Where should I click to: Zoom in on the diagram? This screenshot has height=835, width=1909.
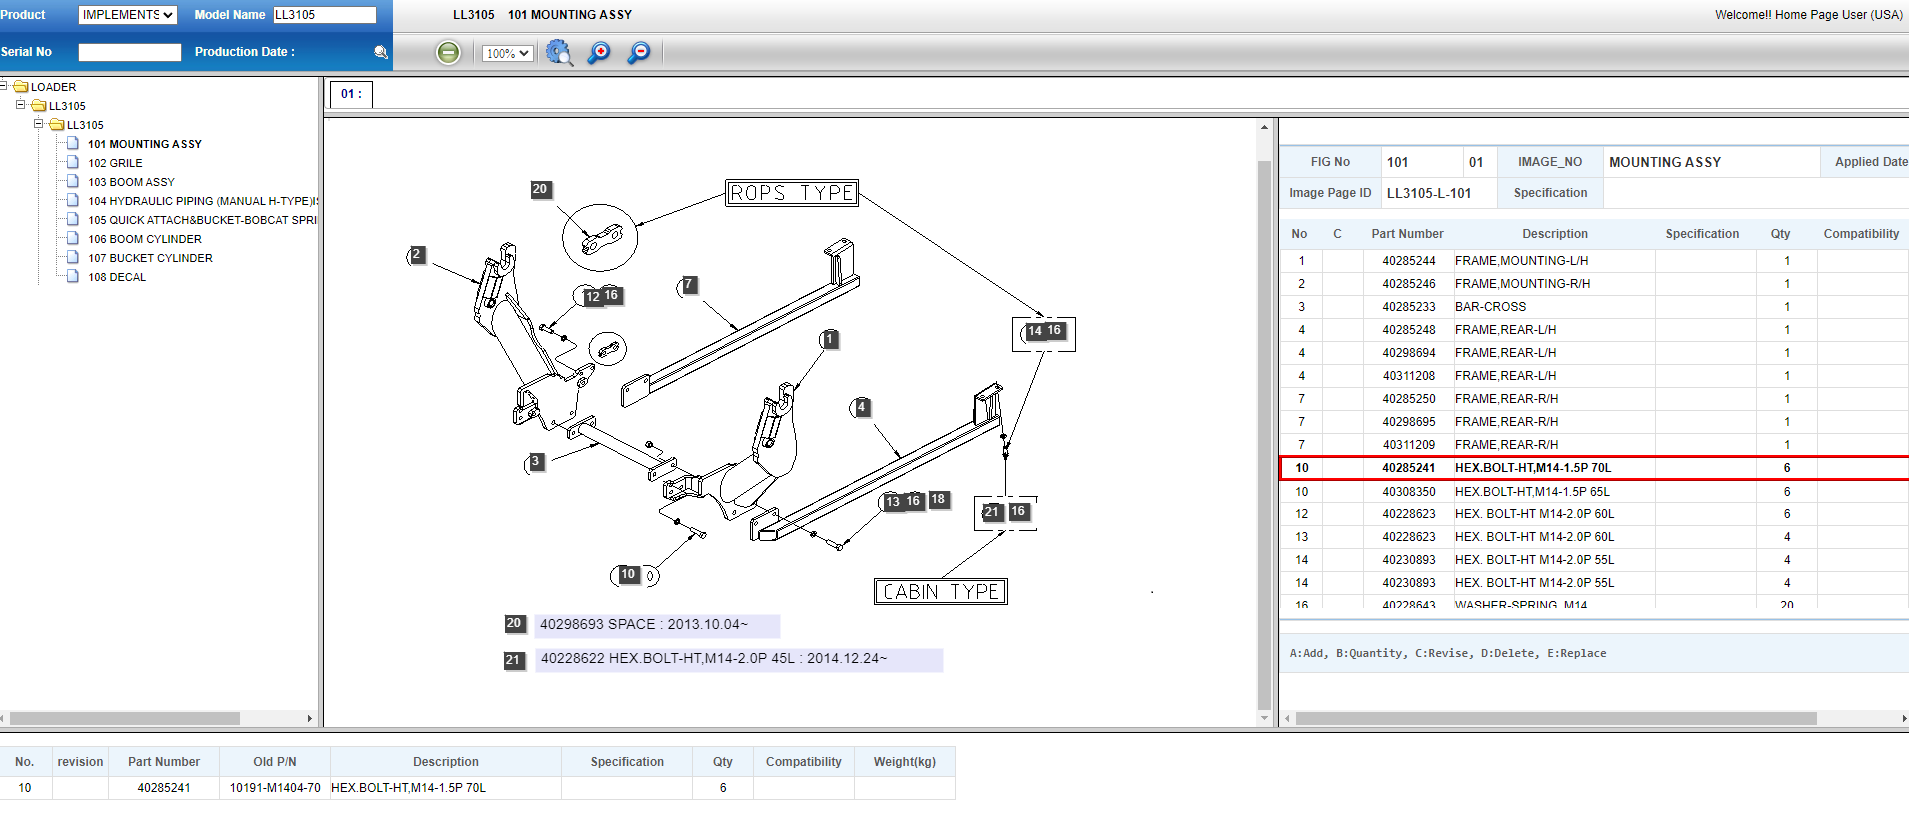tap(599, 53)
